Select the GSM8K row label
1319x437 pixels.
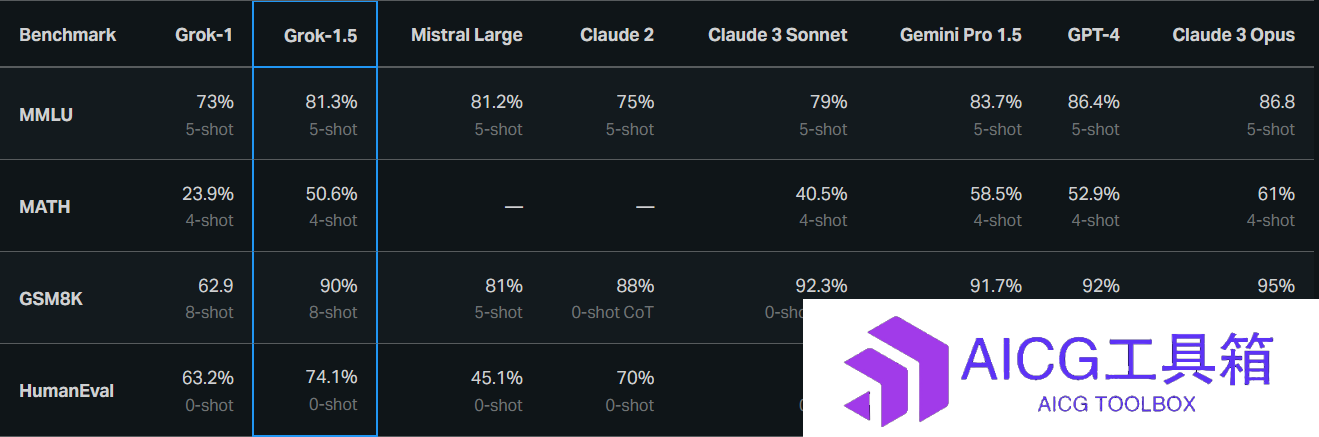tap(51, 299)
